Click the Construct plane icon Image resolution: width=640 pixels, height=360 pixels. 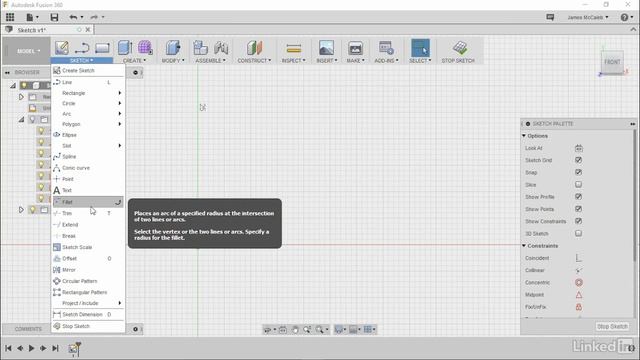click(x=254, y=48)
